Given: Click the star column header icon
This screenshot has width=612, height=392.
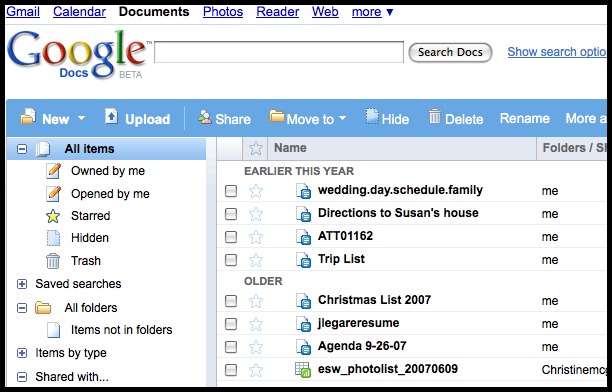Looking at the screenshot, I should 256,148.
